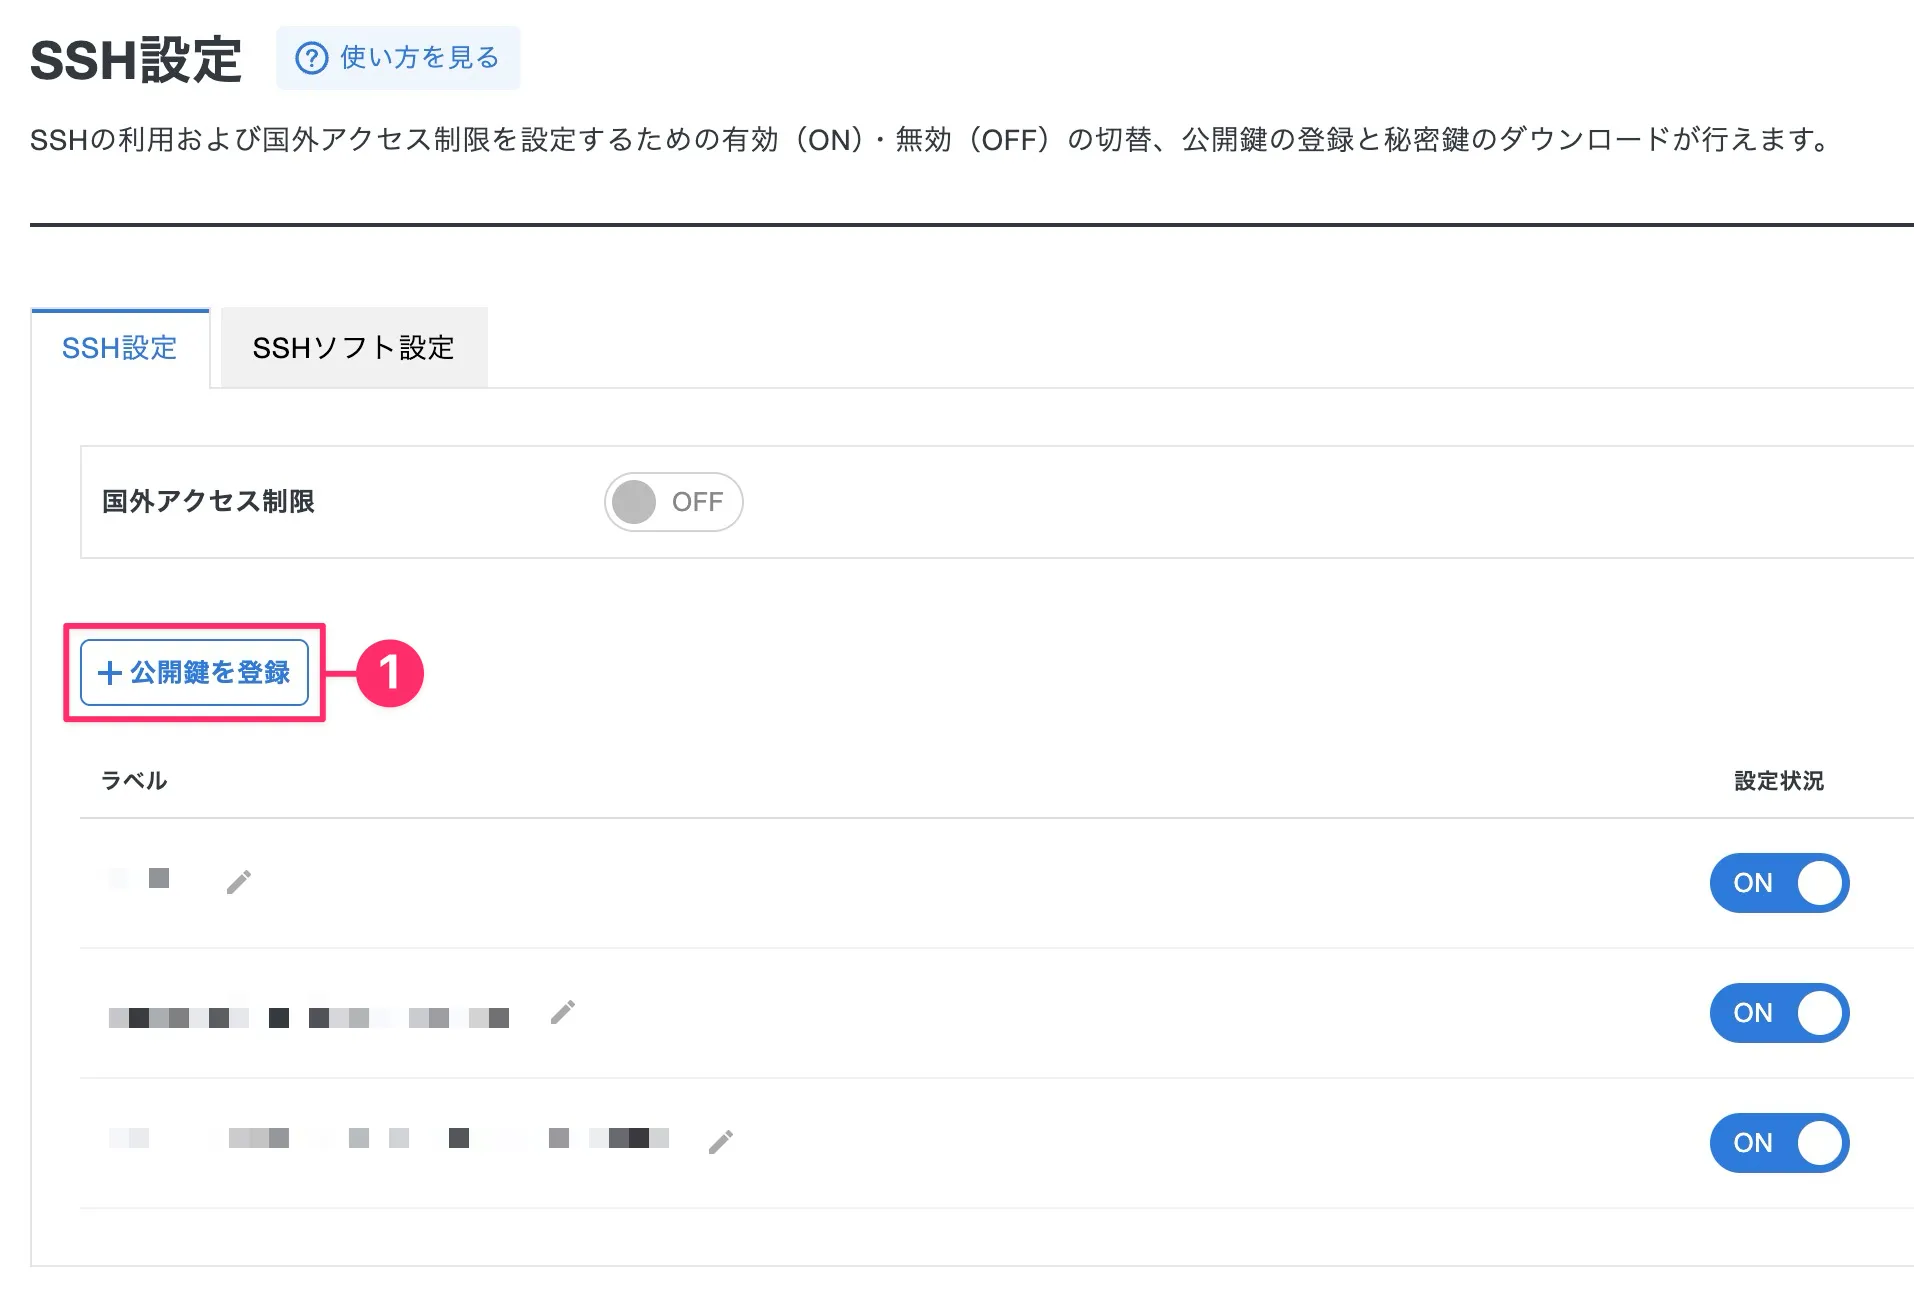Turn off the first key's ON switch

point(1779,883)
